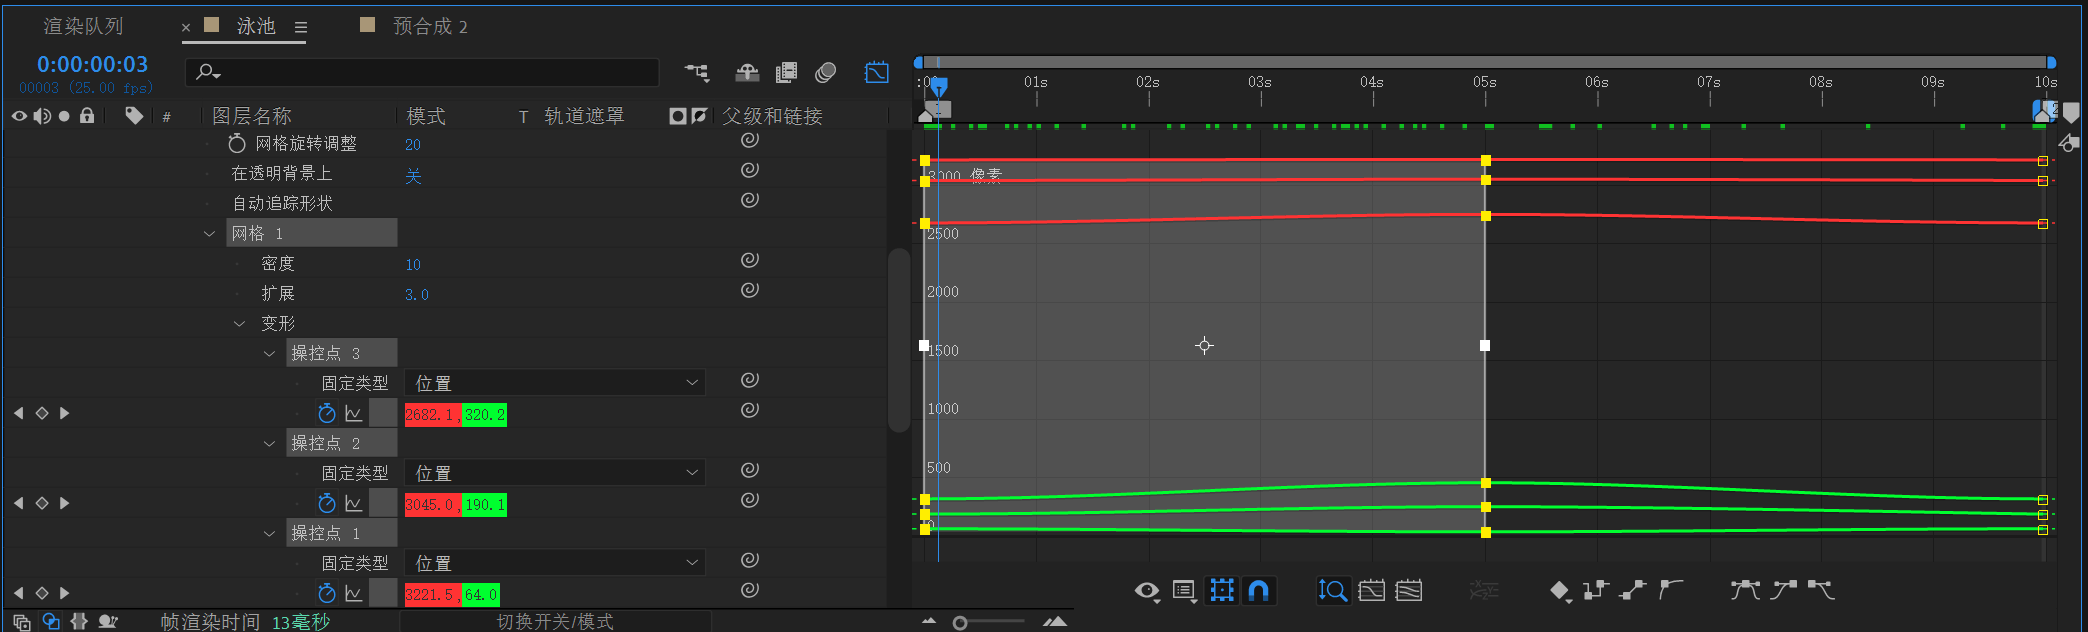Apply Easy Ease to keyframes
Screen dimensions: 2088x632
pos(1745,590)
